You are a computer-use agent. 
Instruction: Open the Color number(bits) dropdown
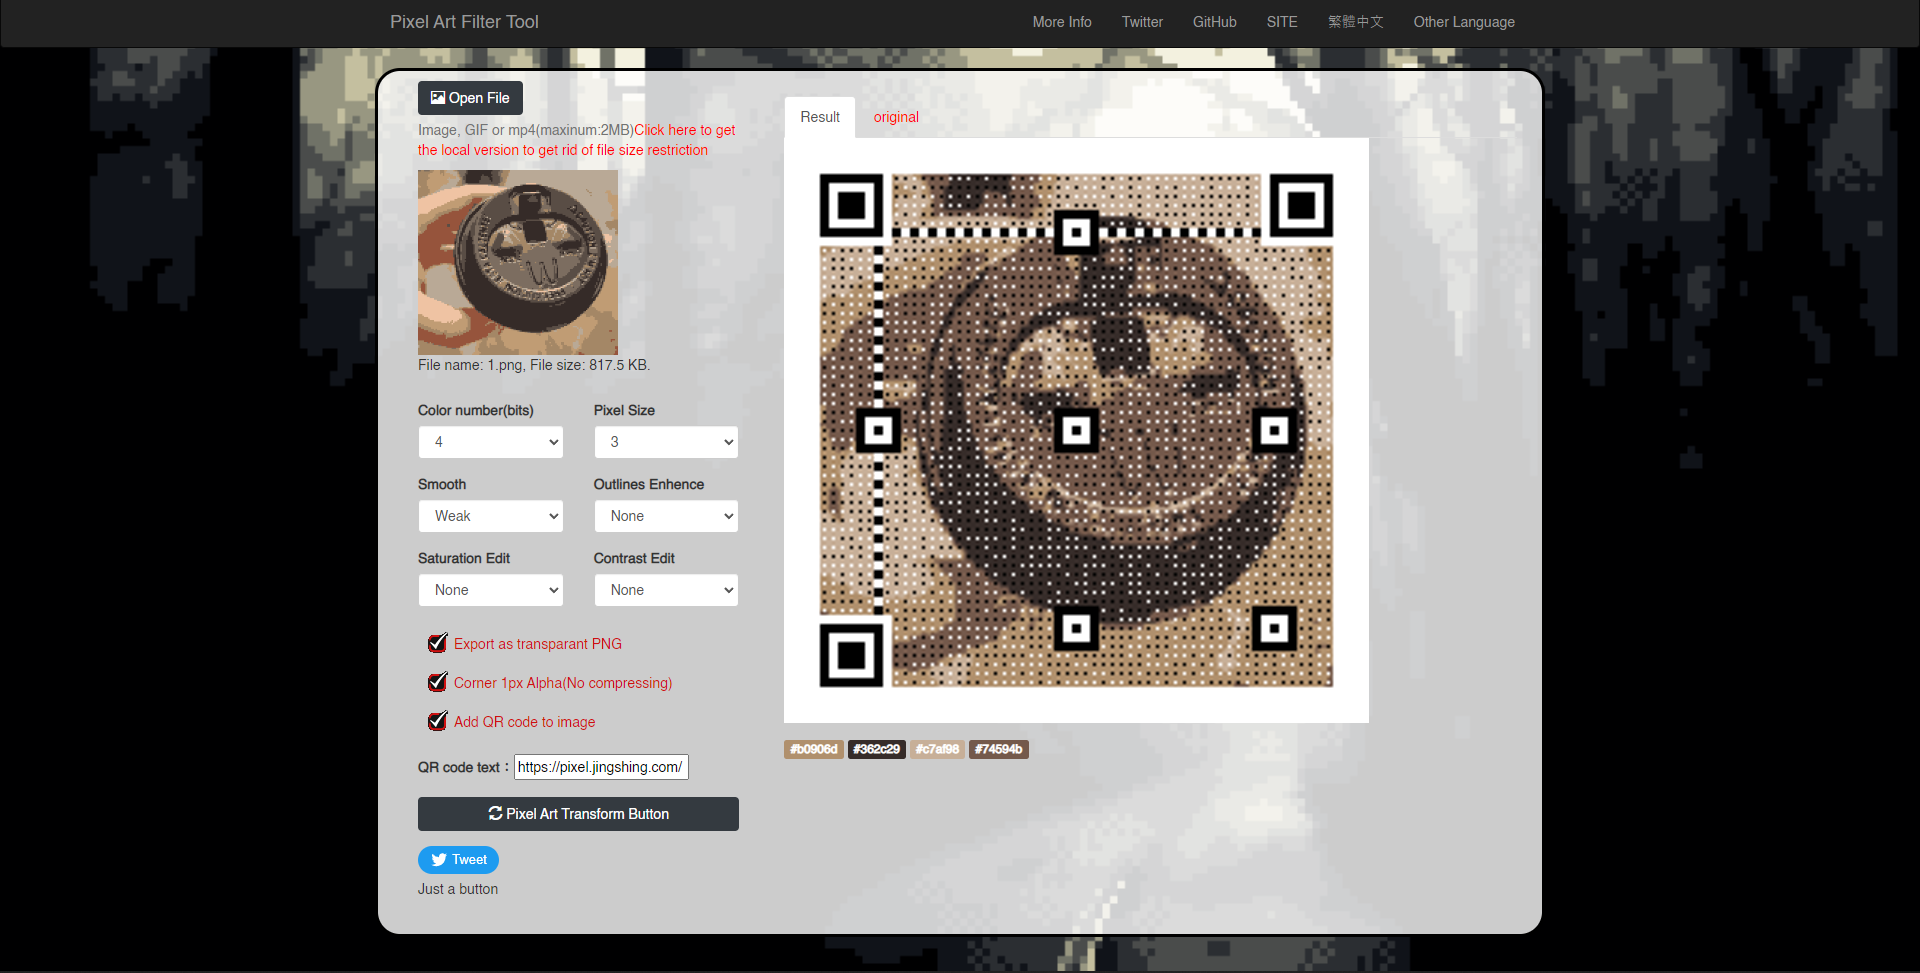point(490,442)
